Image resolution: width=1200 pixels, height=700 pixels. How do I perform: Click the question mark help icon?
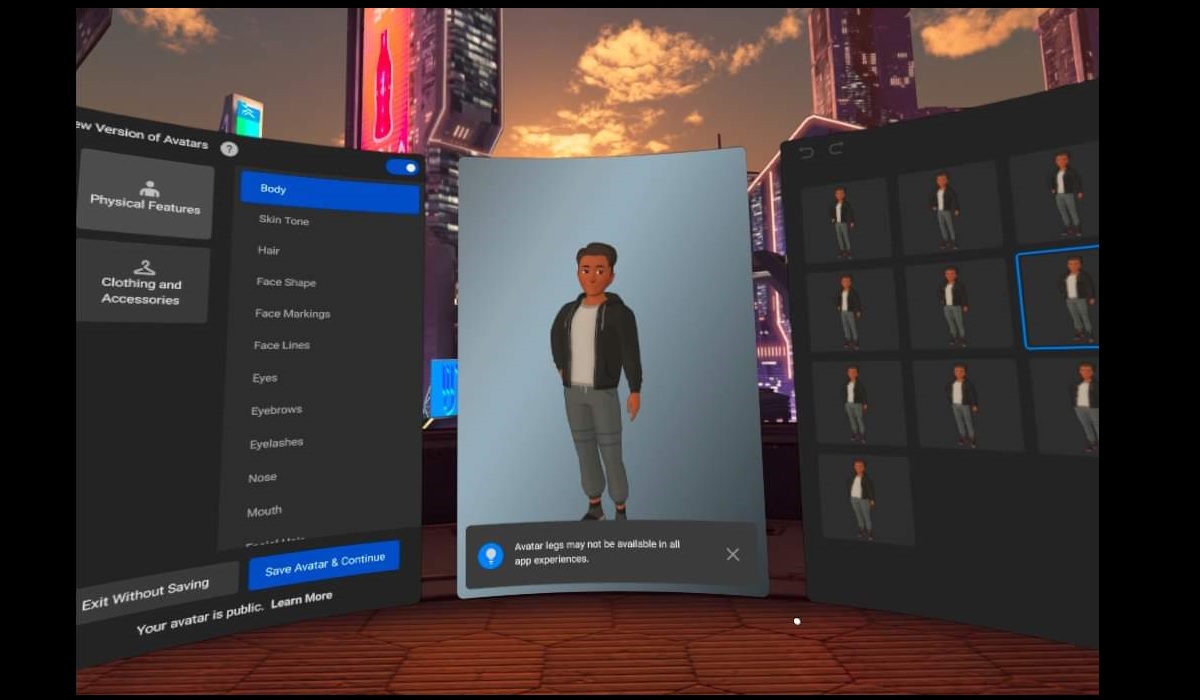click(x=229, y=150)
